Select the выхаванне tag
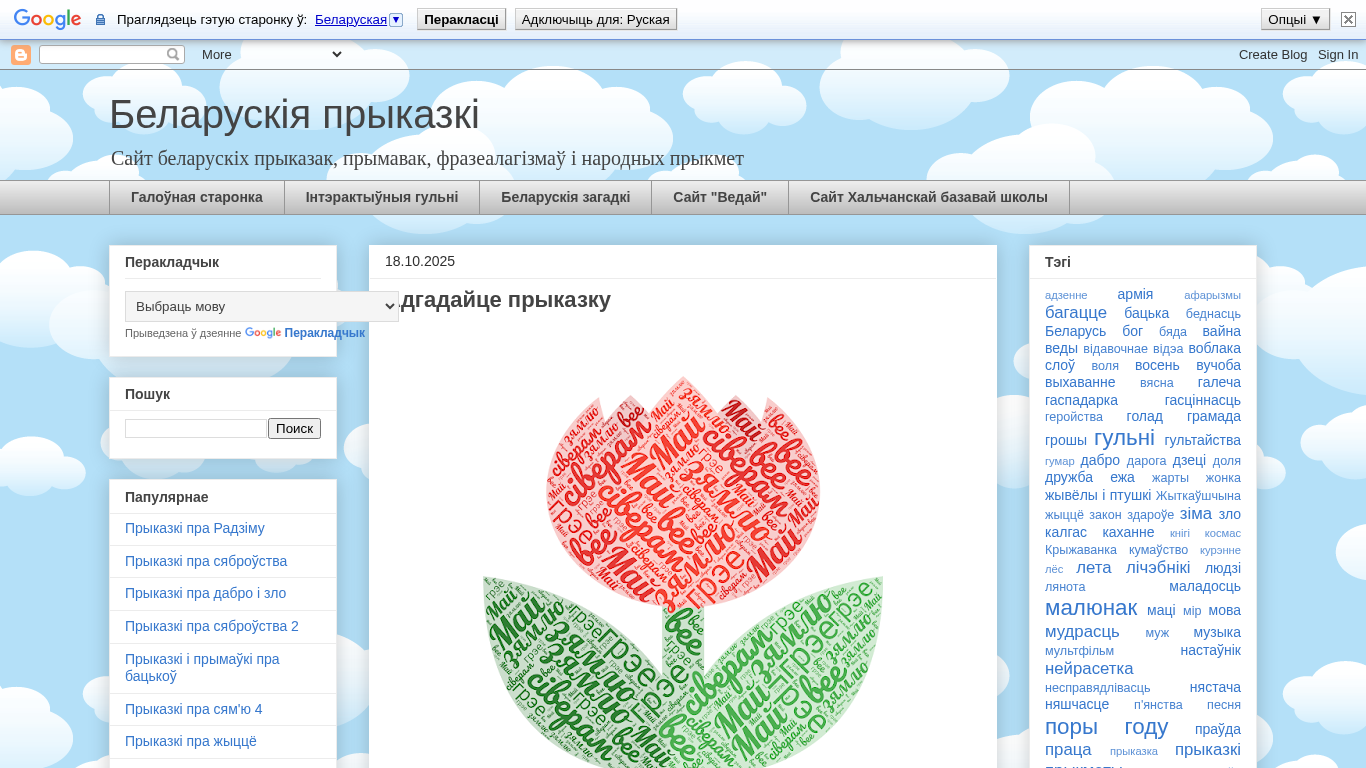Image resolution: width=1366 pixels, height=768 pixels. tap(1080, 382)
